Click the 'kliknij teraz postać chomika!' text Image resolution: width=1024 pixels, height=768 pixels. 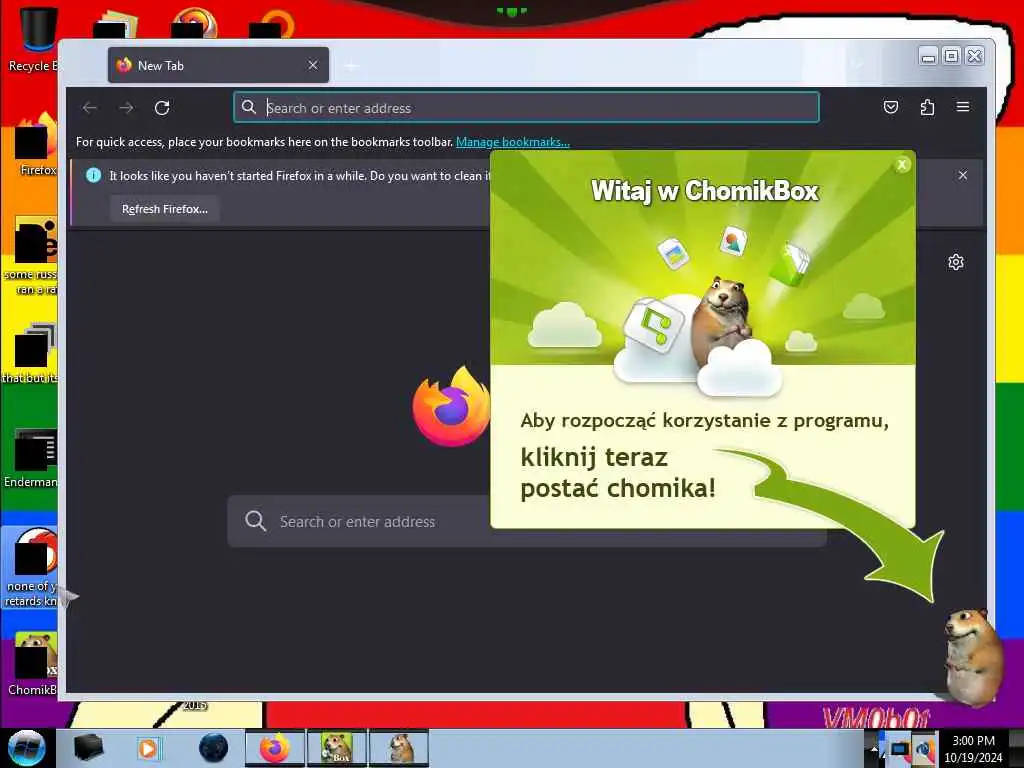(618, 472)
